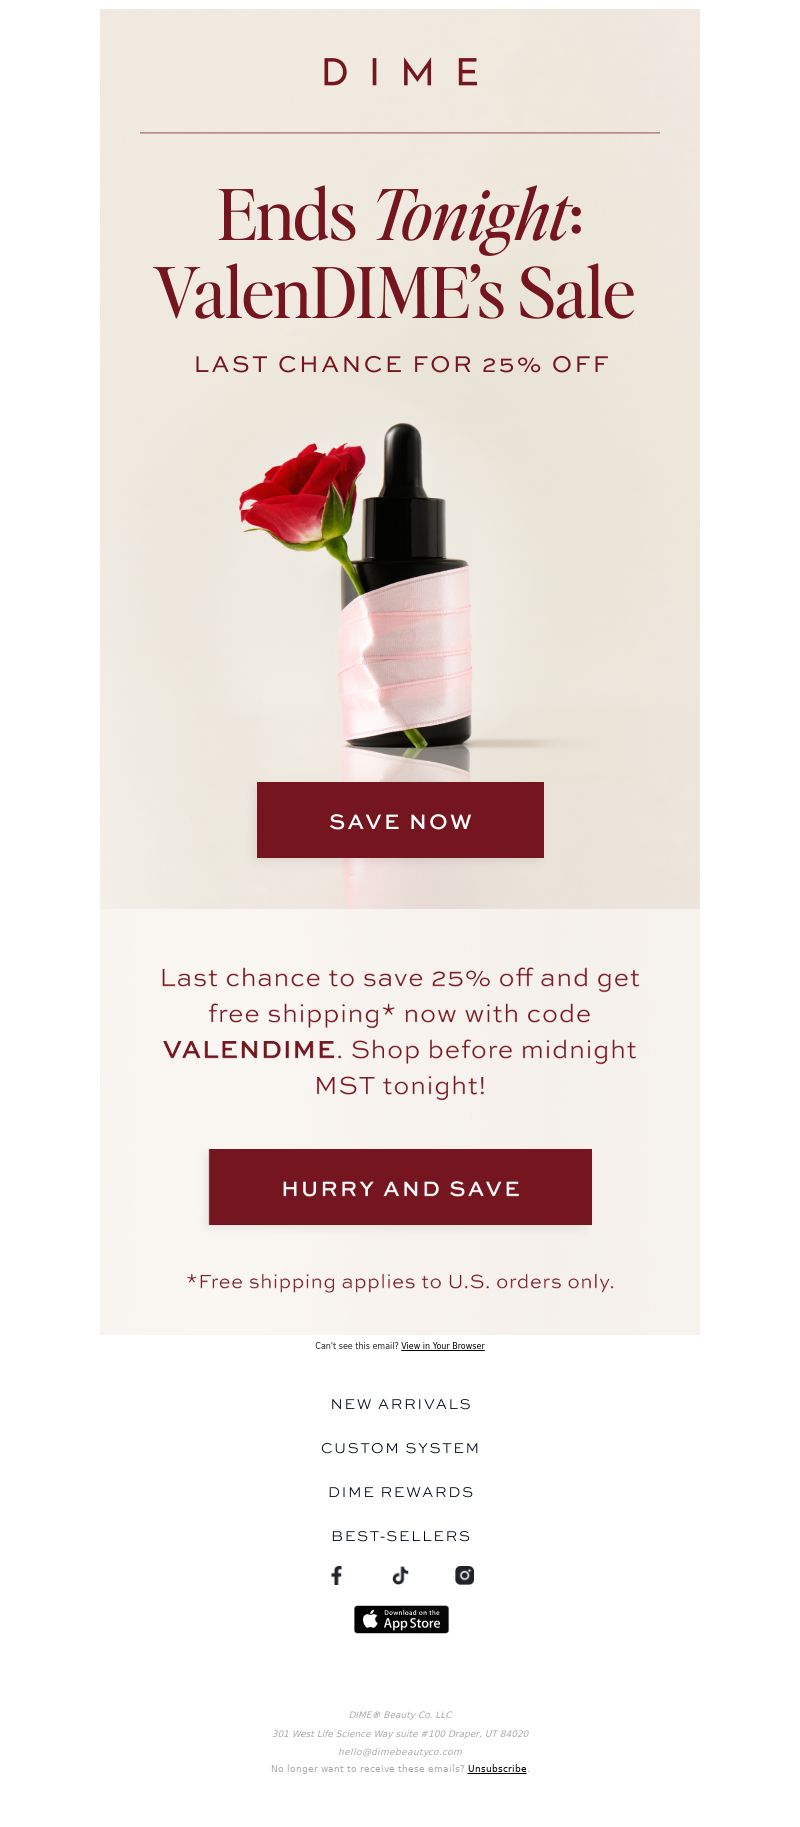
Task: Select the bold VALENDIME promo code
Action: tap(249, 1049)
